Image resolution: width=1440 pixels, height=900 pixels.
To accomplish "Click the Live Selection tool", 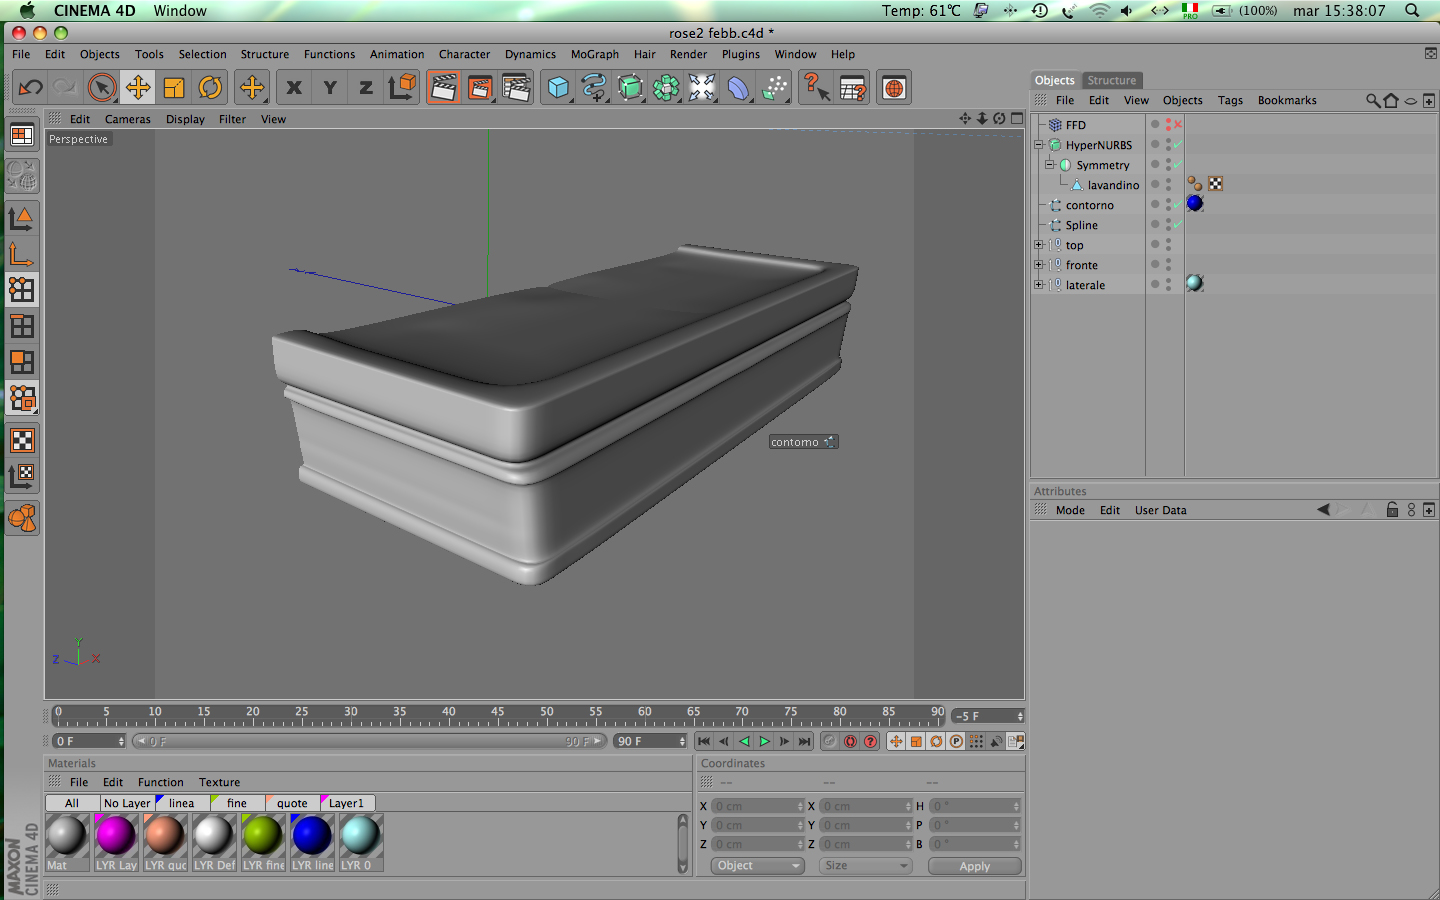I will coord(101,88).
